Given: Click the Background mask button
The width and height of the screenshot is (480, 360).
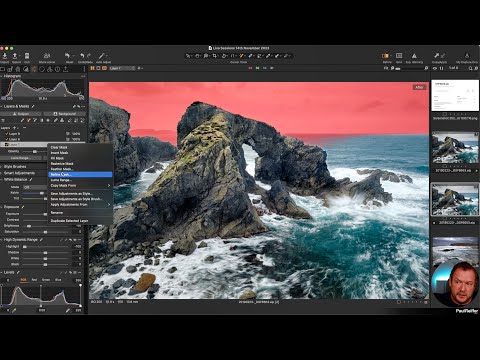Looking at the screenshot, I should click(x=65, y=114).
